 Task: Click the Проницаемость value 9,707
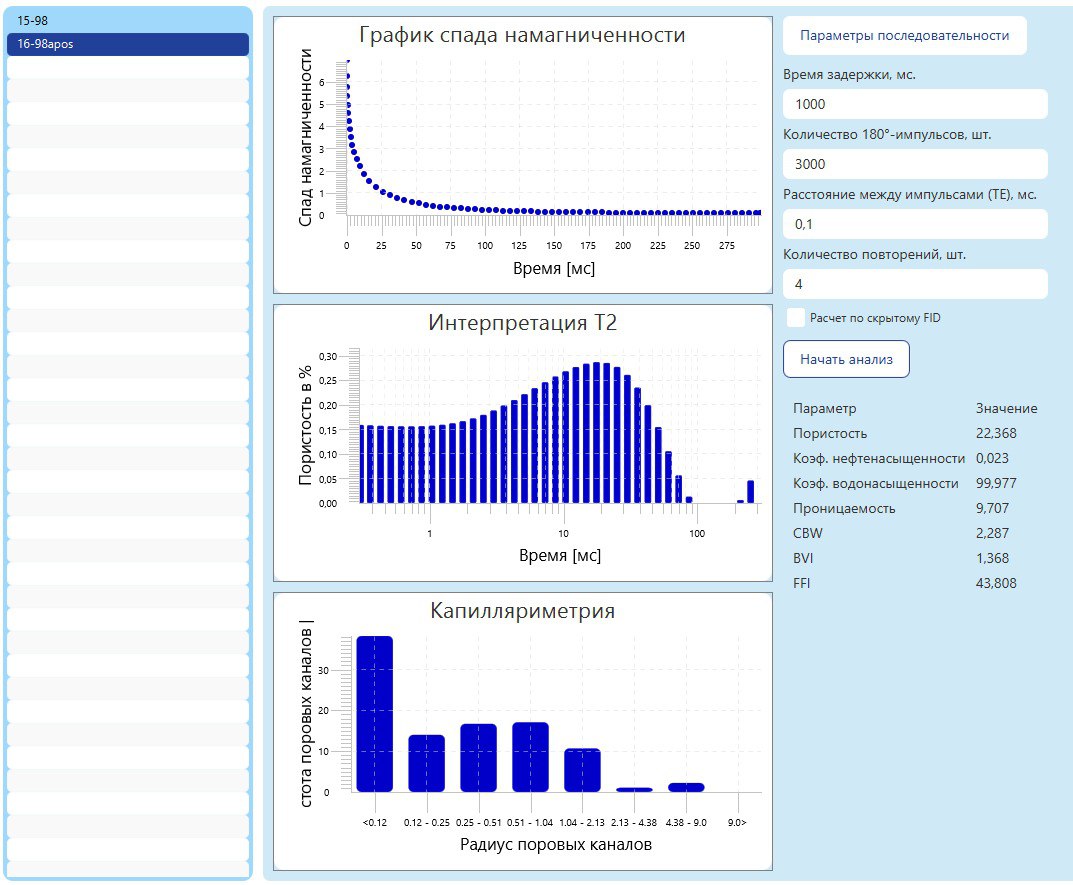coord(992,509)
